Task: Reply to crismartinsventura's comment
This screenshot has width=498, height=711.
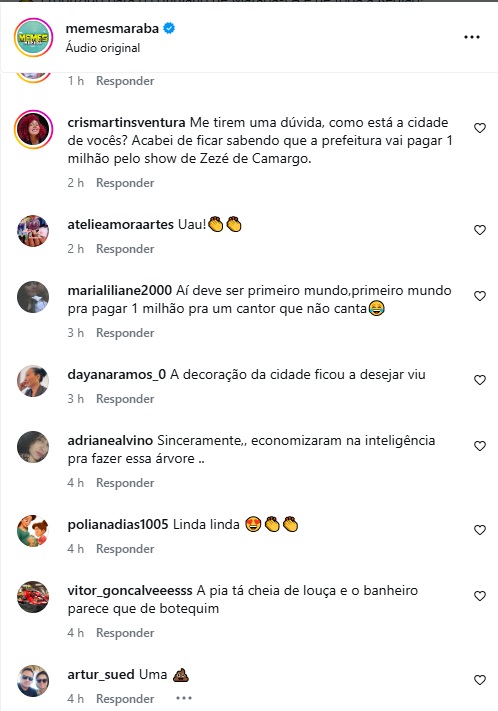Action: click(125, 183)
